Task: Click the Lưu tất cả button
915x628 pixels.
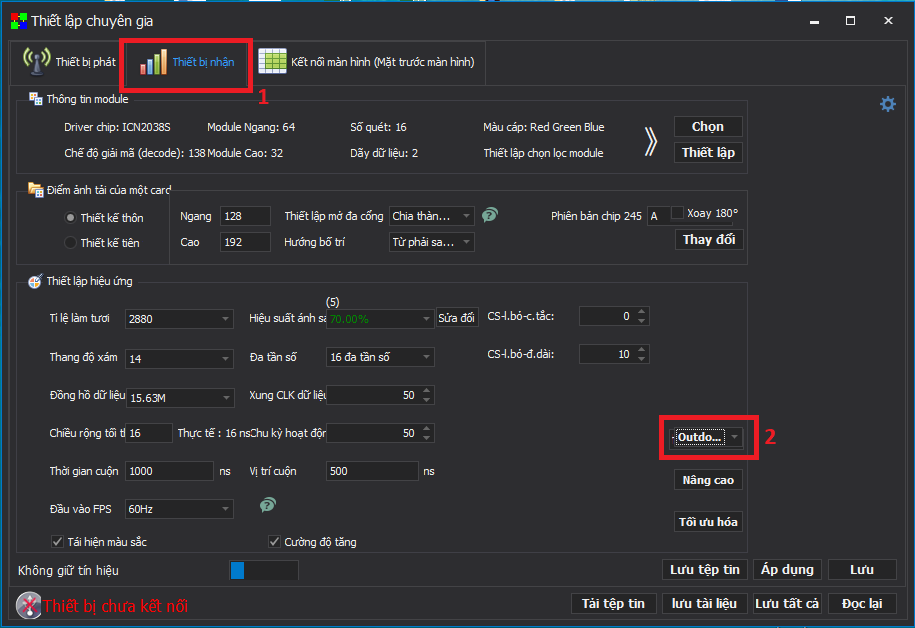Action: click(x=787, y=603)
